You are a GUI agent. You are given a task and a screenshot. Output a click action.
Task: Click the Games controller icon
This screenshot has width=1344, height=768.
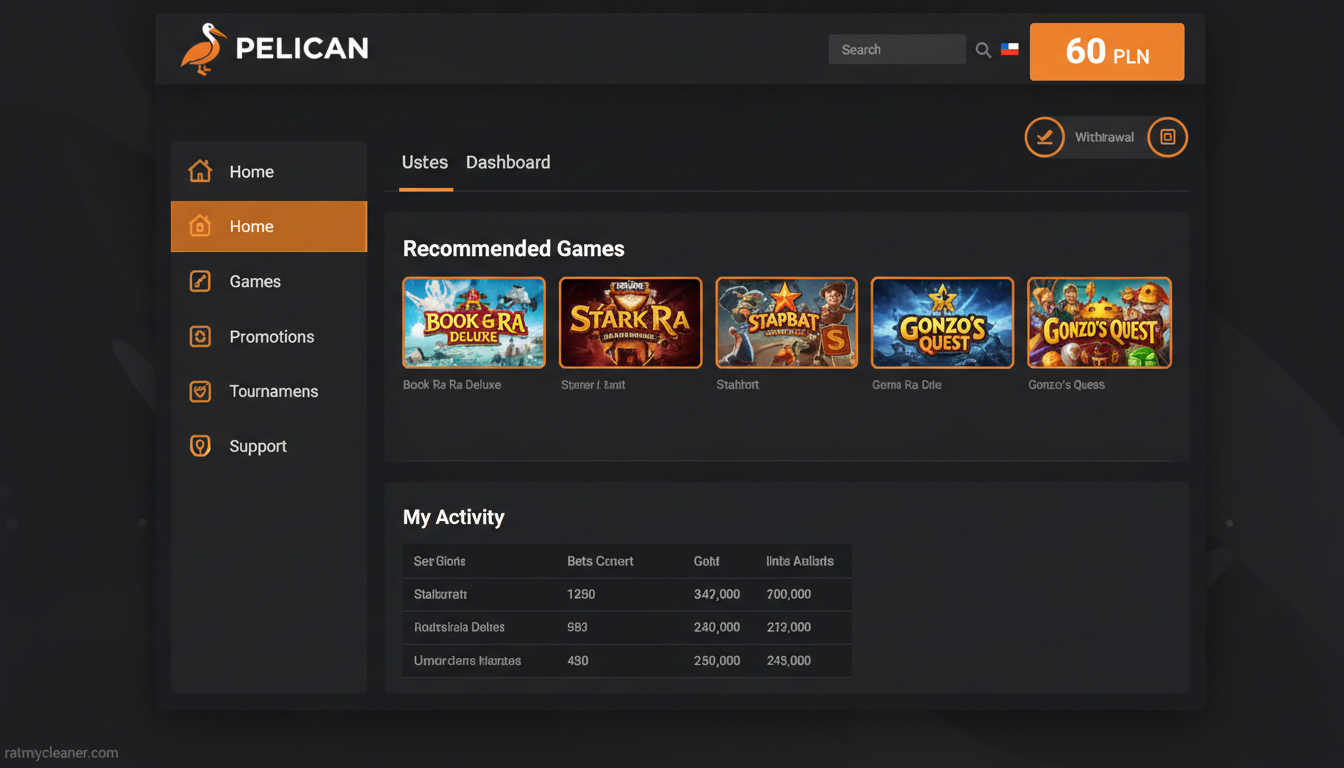pyautogui.click(x=200, y=281)
